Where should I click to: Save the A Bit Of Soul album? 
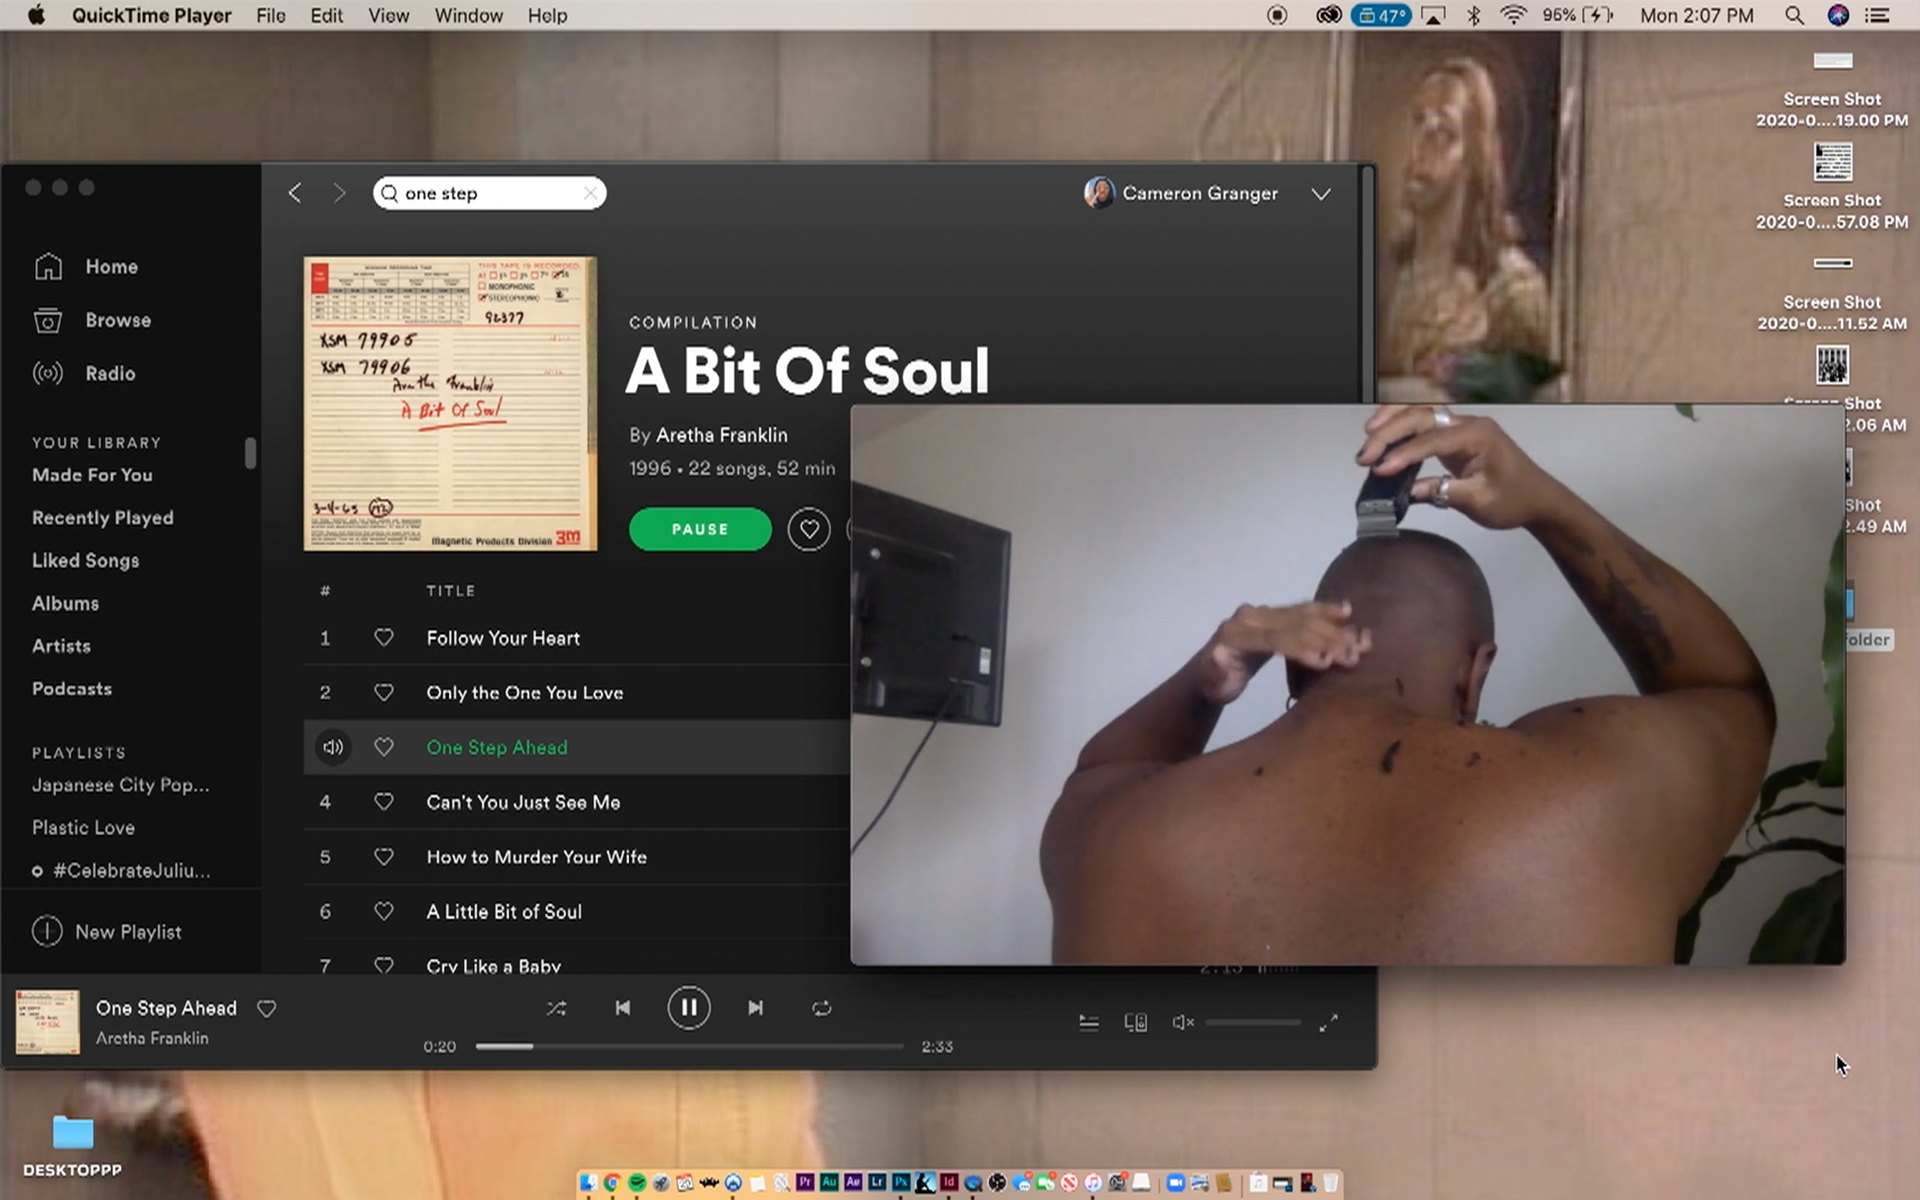coord(809,529)
